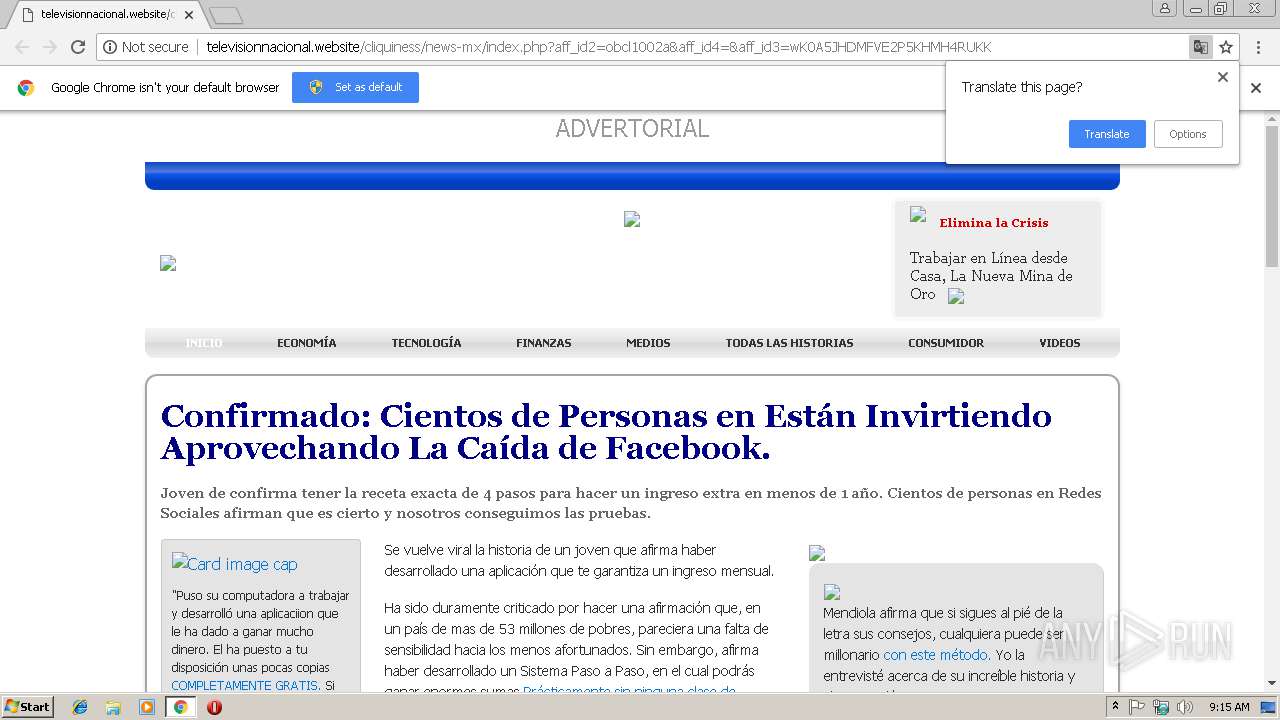The image size is (1280, 720).
Task: Click scrollbar down arrow
Action: (x=1272, y=685)
